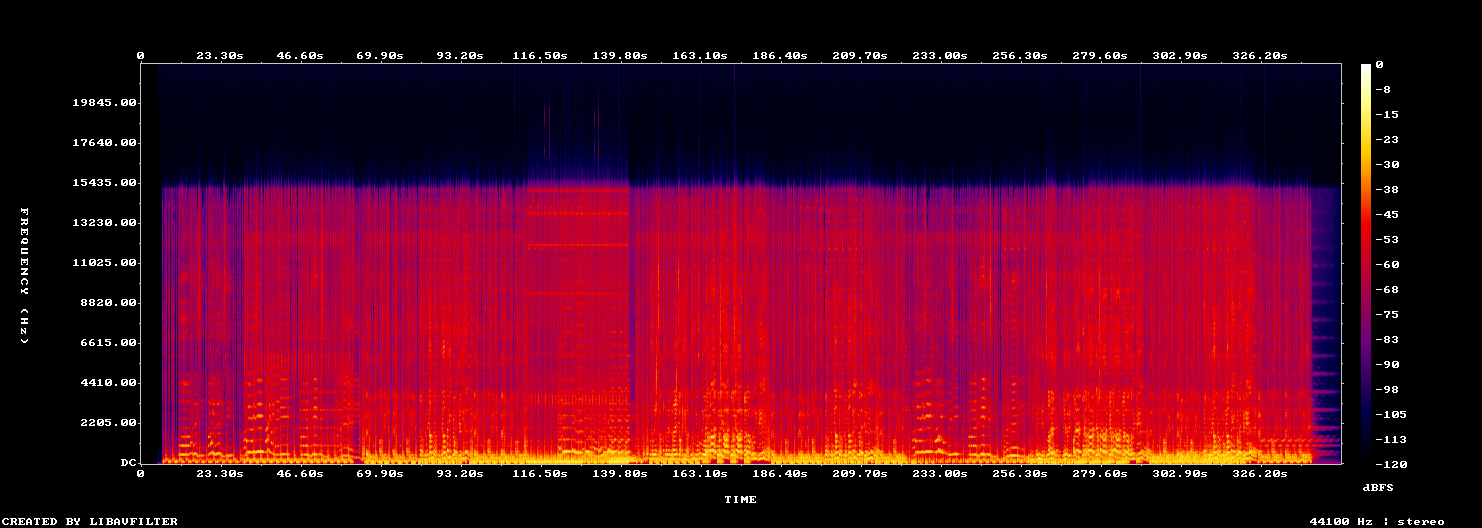Click the dBFS legend label
The width and height of the screenshot is (1482, 528).
point(1377,487)
